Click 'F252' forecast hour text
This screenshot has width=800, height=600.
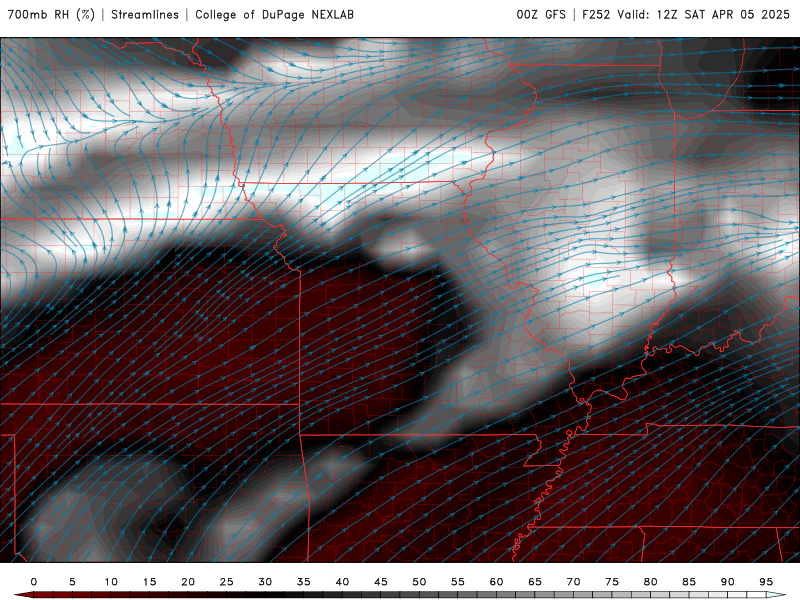(x=596, y=15)
